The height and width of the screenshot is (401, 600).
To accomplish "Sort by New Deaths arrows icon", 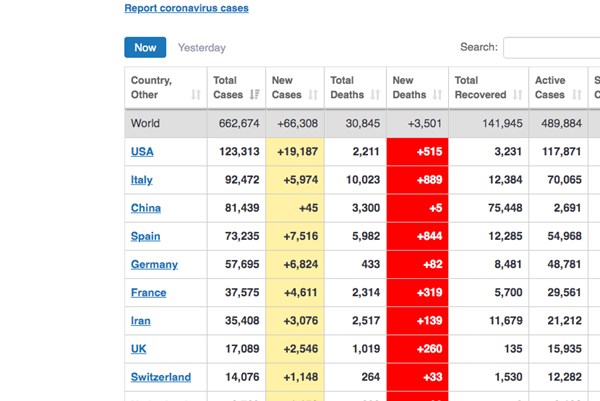I will tap(438, 95).
